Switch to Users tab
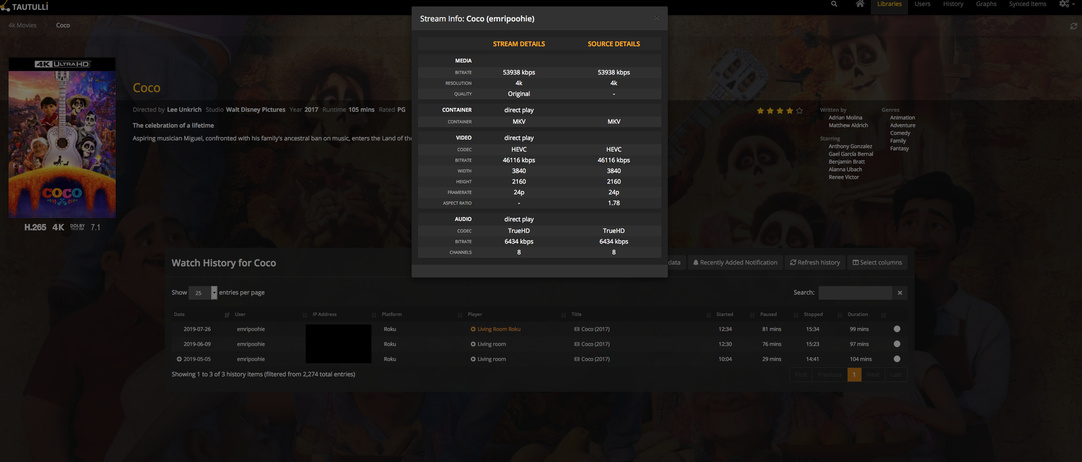Viewport: 1082px width, 462px height. (922, 4)
